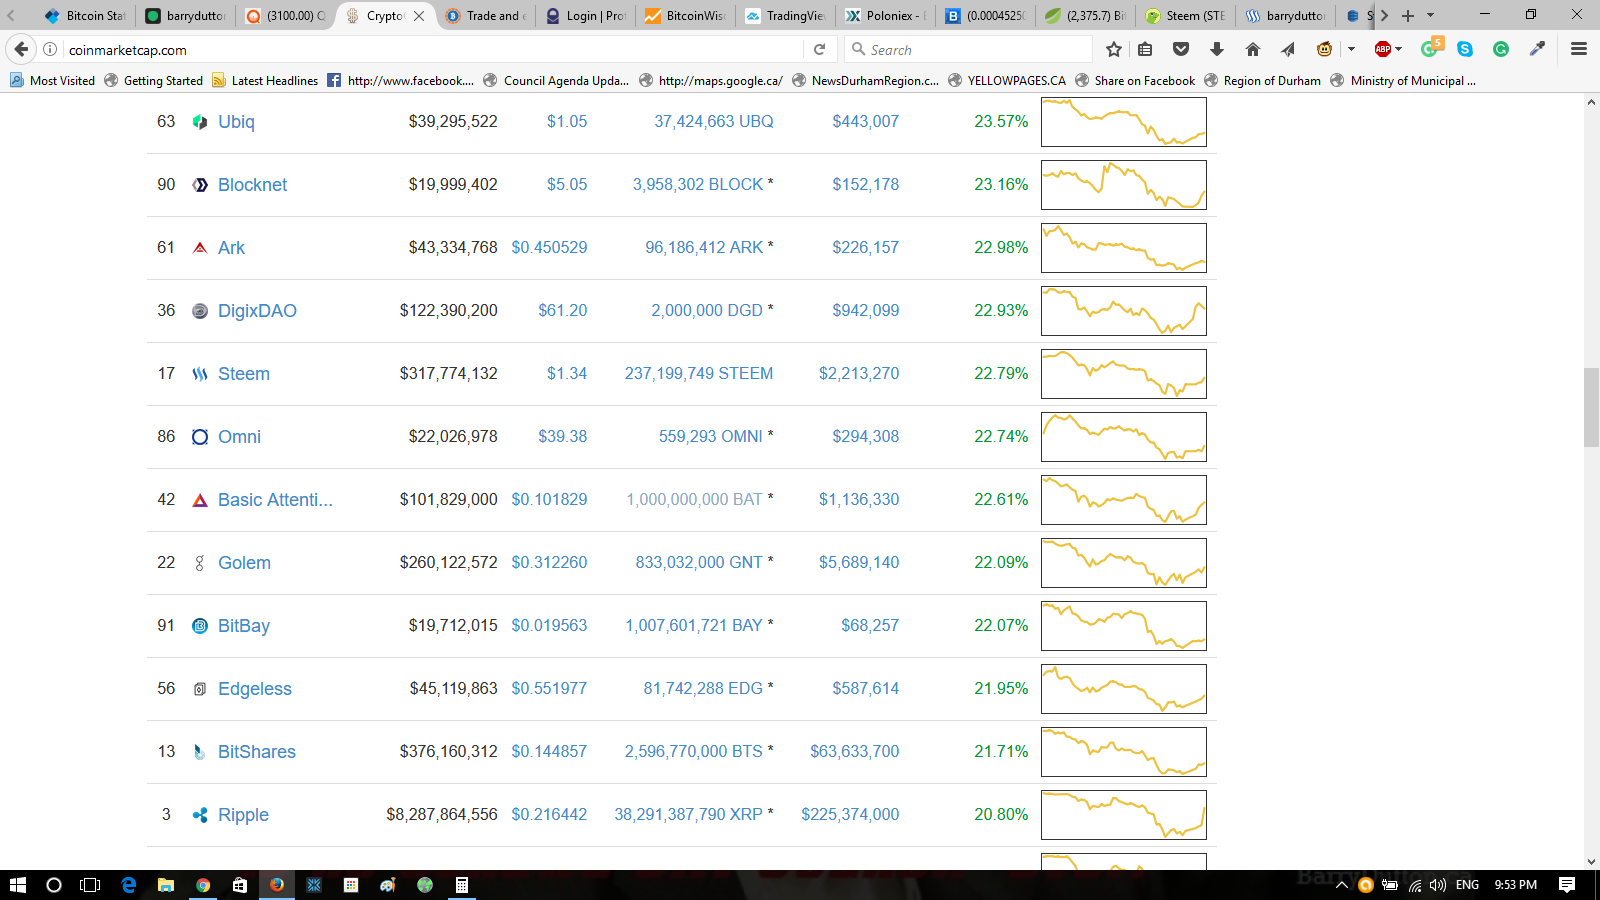Open the downloads arrow in the toolbar
The width and height of the screenshot is (1600, 900).
pos(1217,49)
